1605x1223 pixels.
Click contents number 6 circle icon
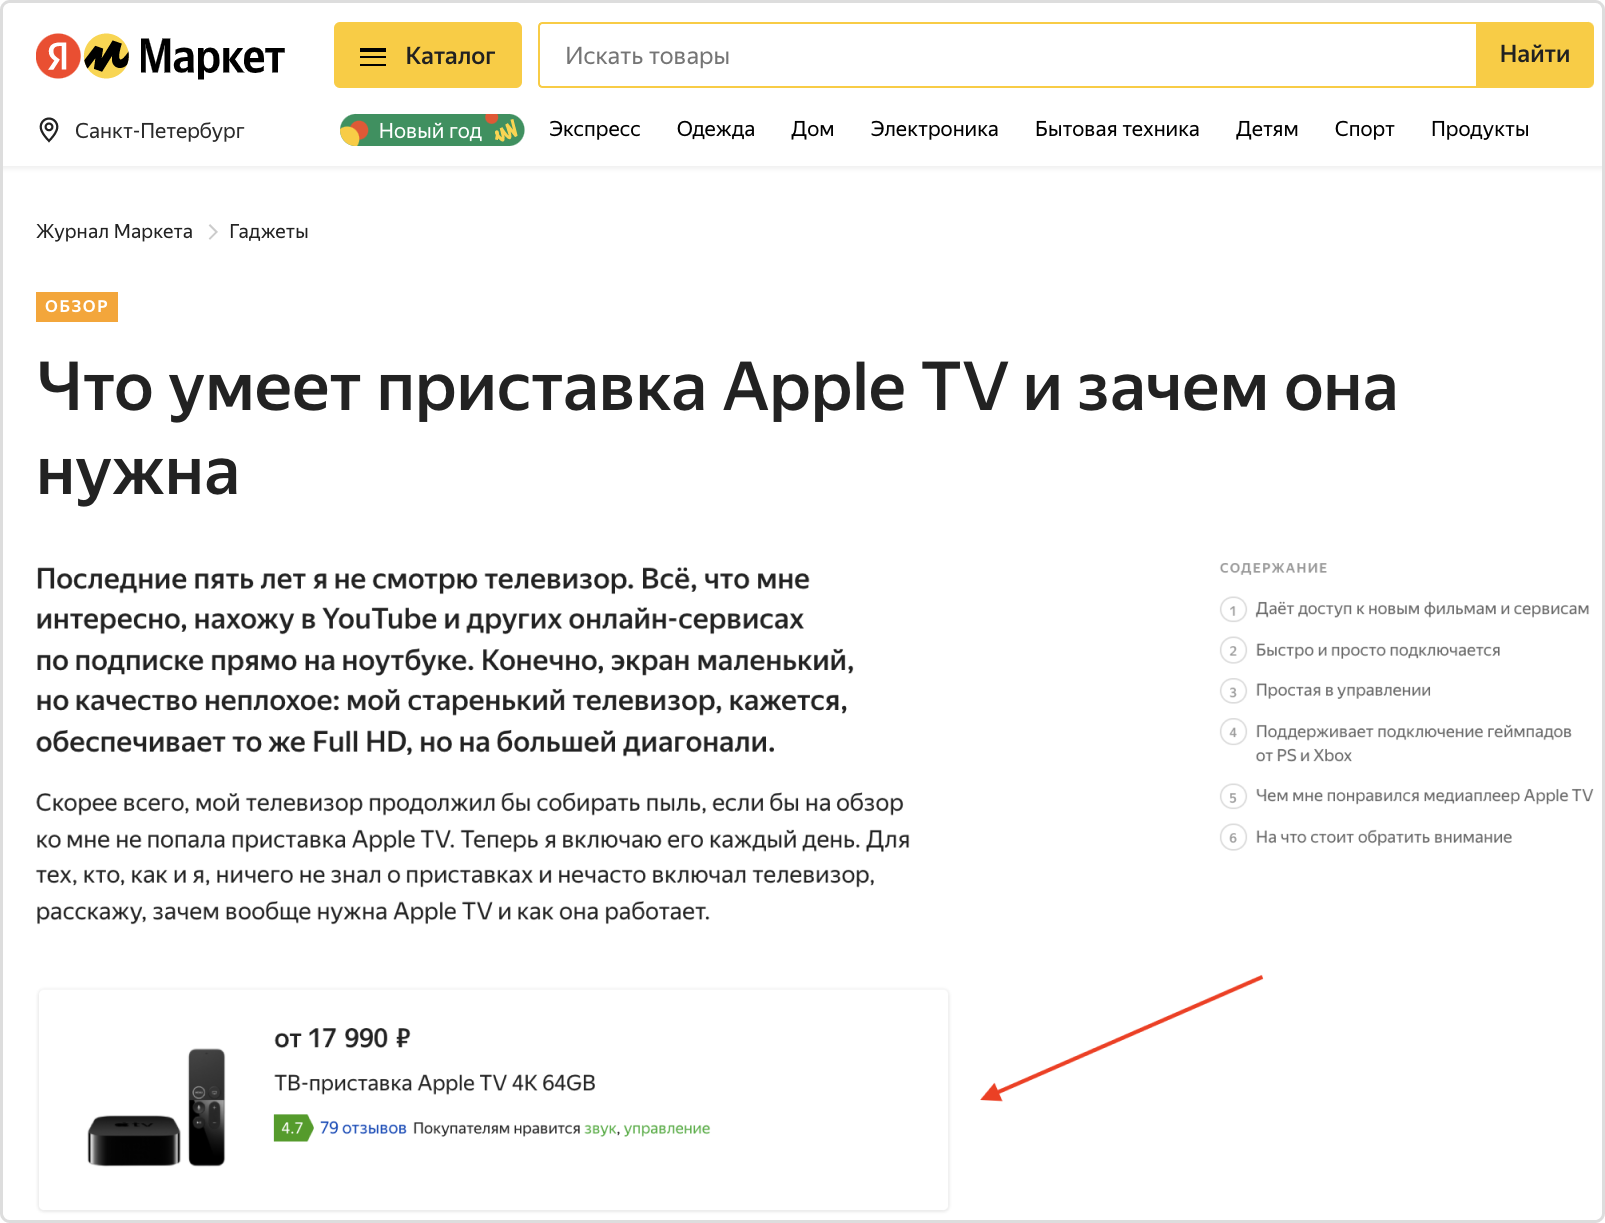click(x=1233, y=837)
